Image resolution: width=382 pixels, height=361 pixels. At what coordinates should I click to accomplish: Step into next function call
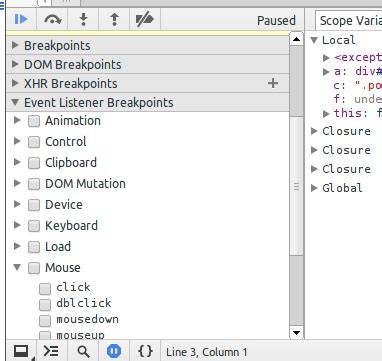[x=83, y=19]
